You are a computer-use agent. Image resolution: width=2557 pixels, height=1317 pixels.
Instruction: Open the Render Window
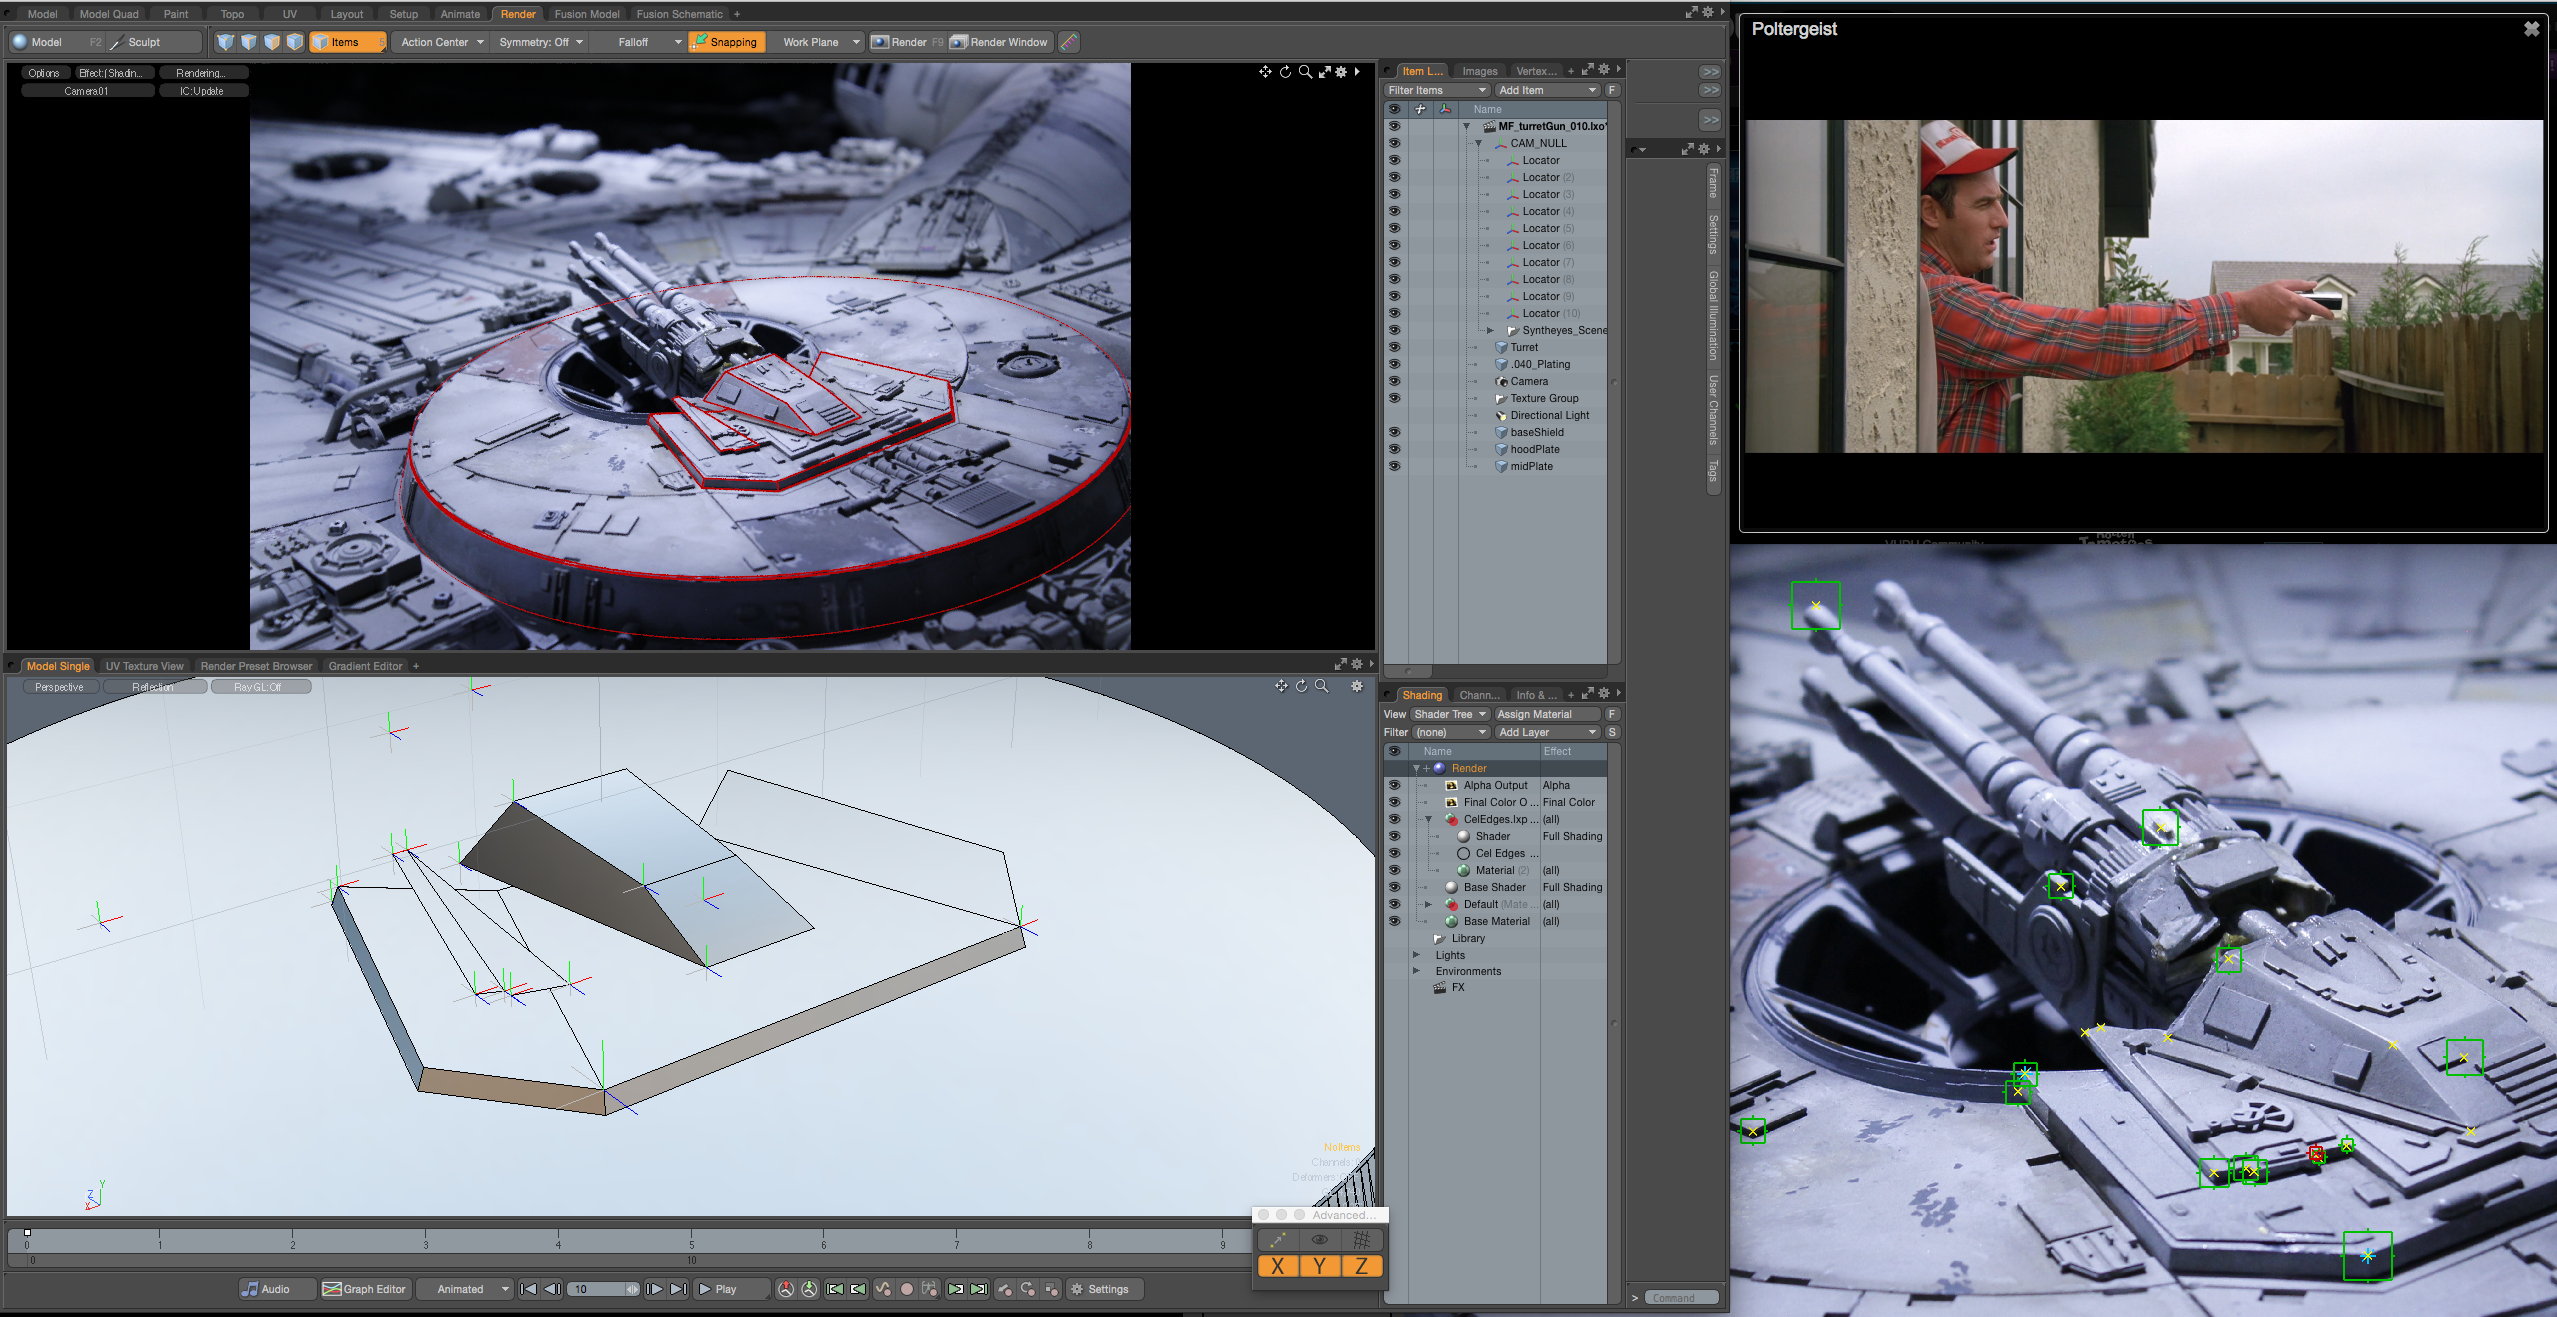coord(999,42)
